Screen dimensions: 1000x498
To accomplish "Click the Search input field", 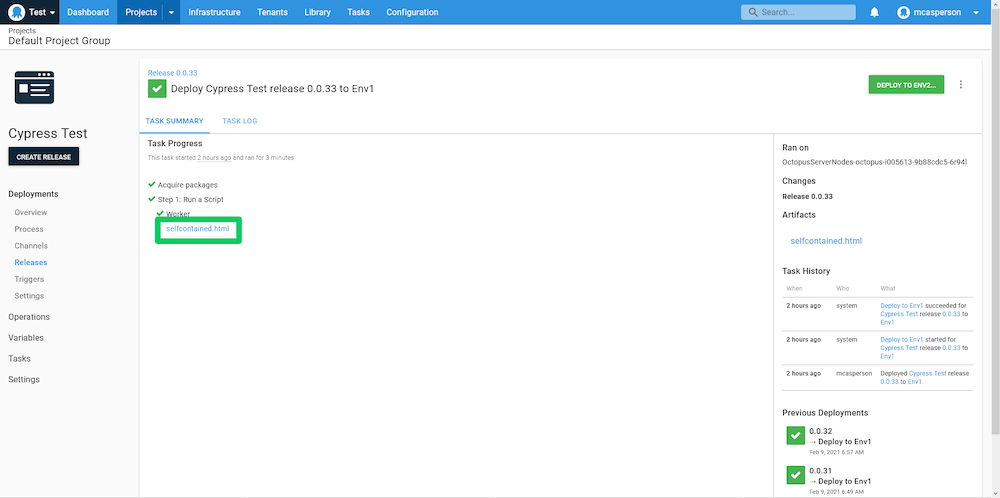I will [x=798, y=12].
